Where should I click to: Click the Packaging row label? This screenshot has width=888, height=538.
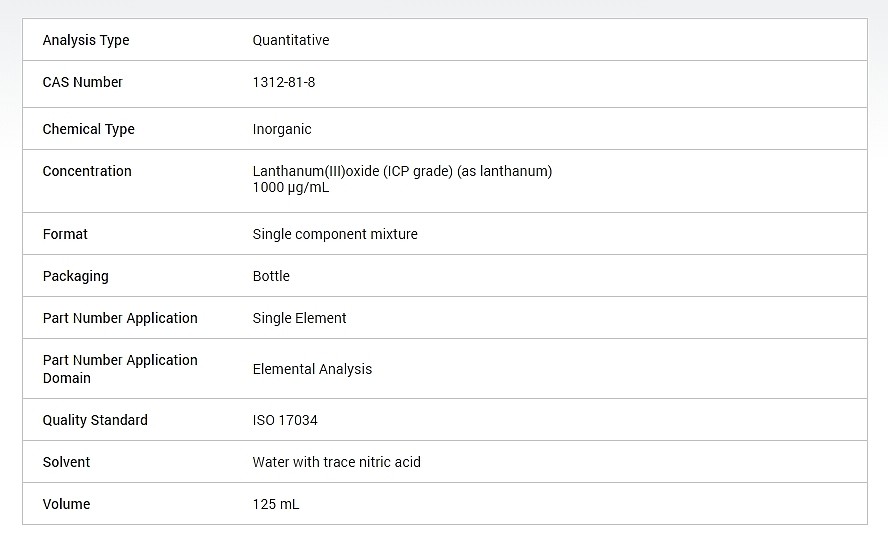tap(76, 276)
